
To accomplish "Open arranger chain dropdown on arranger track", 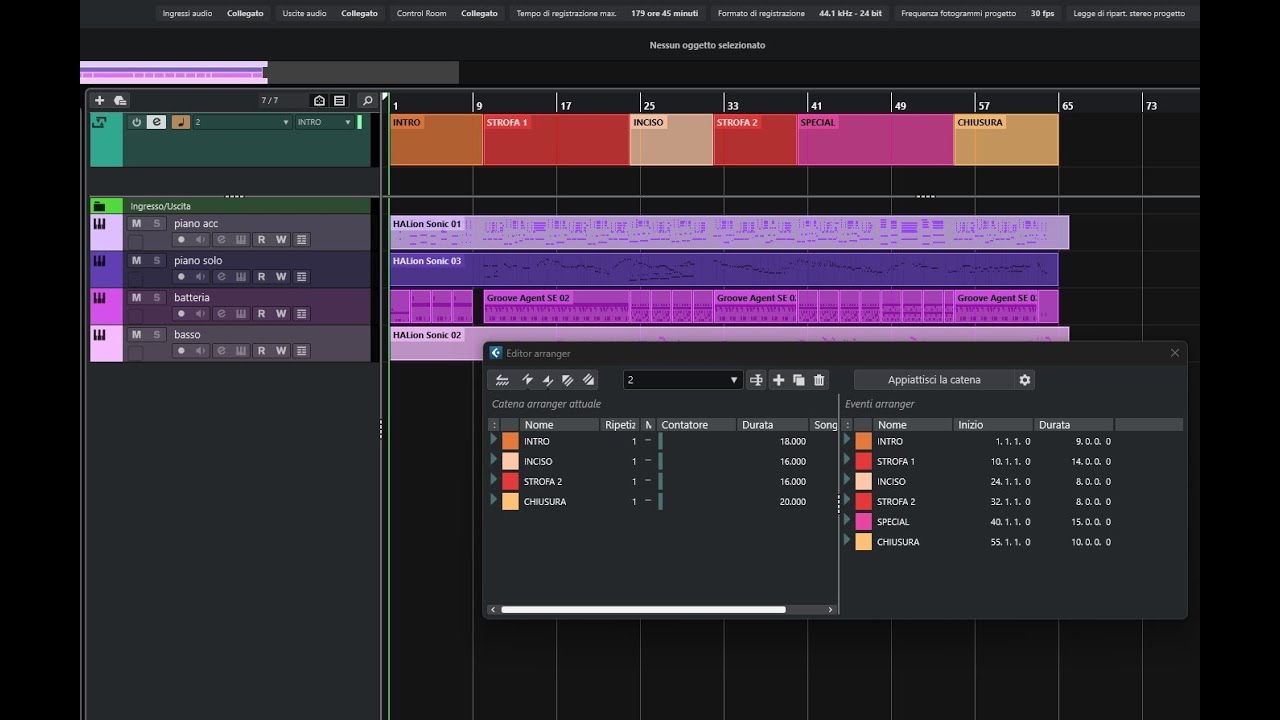I will [242, 122].
